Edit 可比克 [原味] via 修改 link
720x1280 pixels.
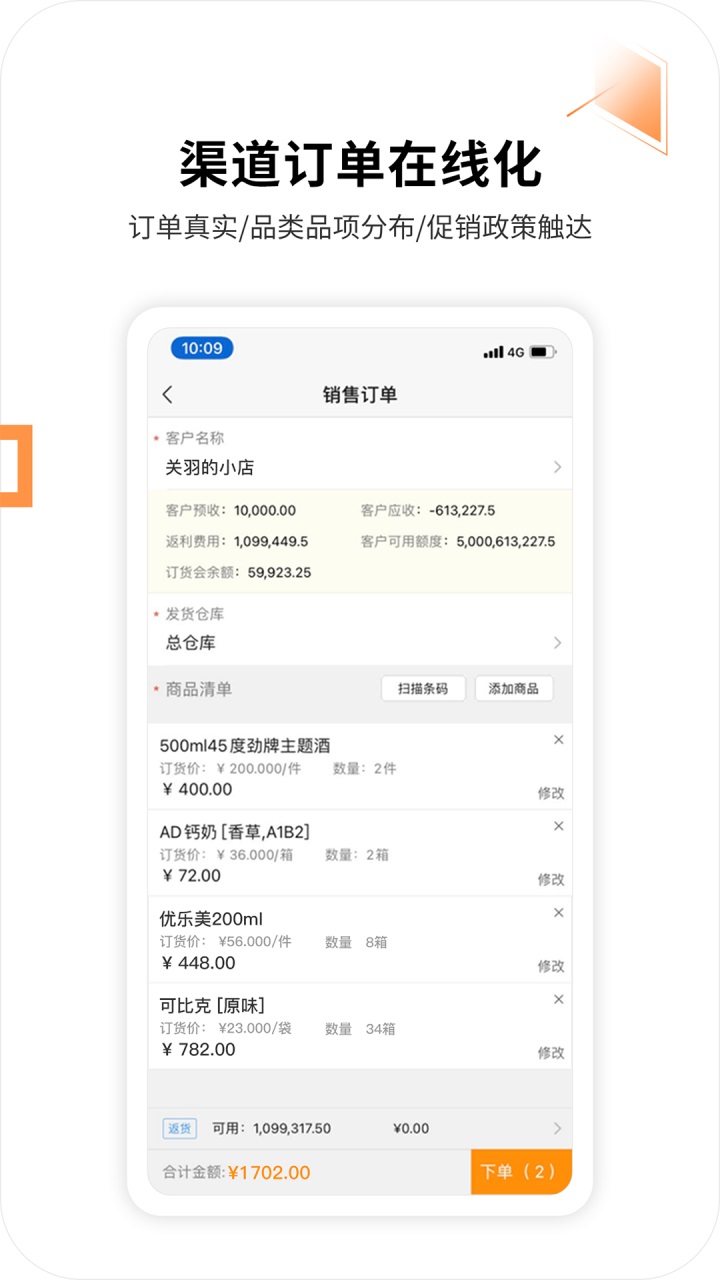(551, 1052)
